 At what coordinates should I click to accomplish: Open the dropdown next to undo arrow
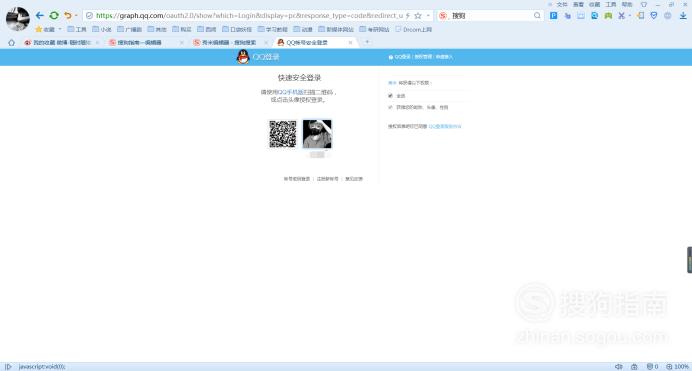point(76,15)
